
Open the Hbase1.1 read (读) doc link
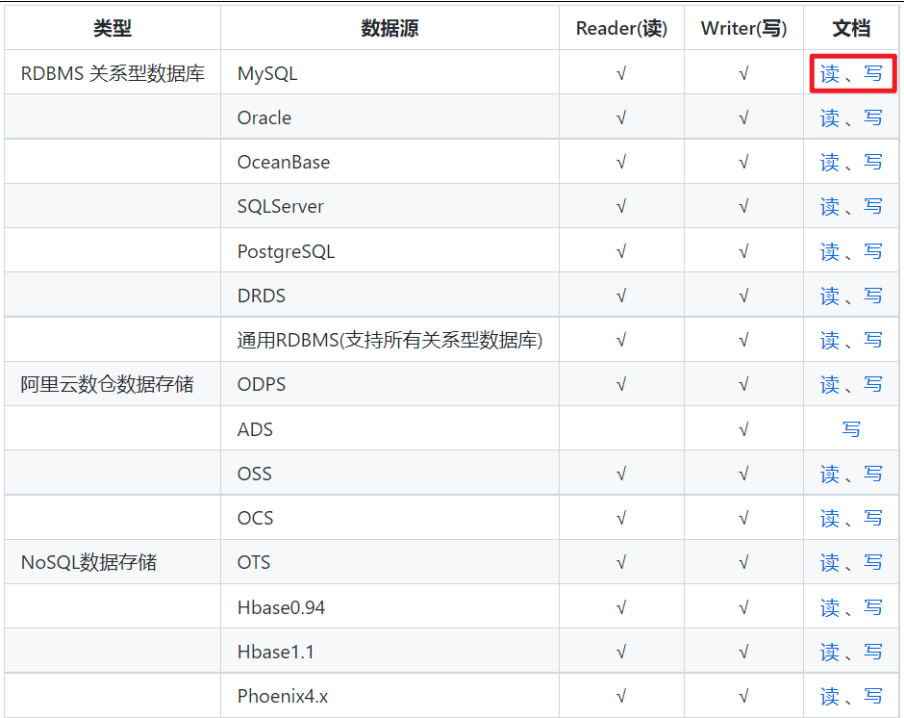coord(830,652)
